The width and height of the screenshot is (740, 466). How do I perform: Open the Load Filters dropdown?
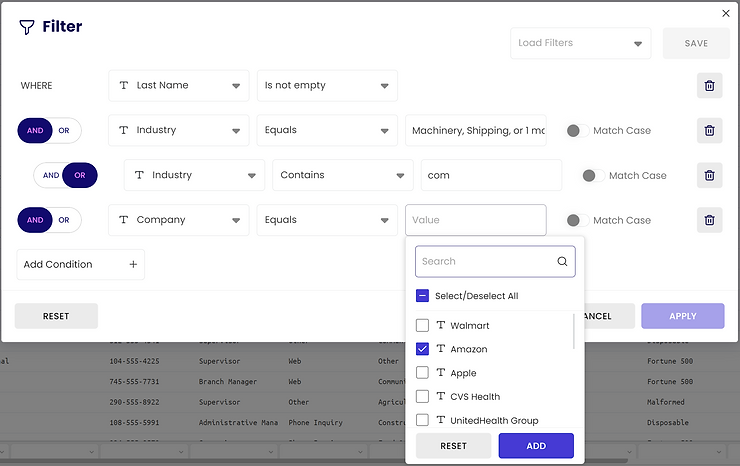coord(580,44)
